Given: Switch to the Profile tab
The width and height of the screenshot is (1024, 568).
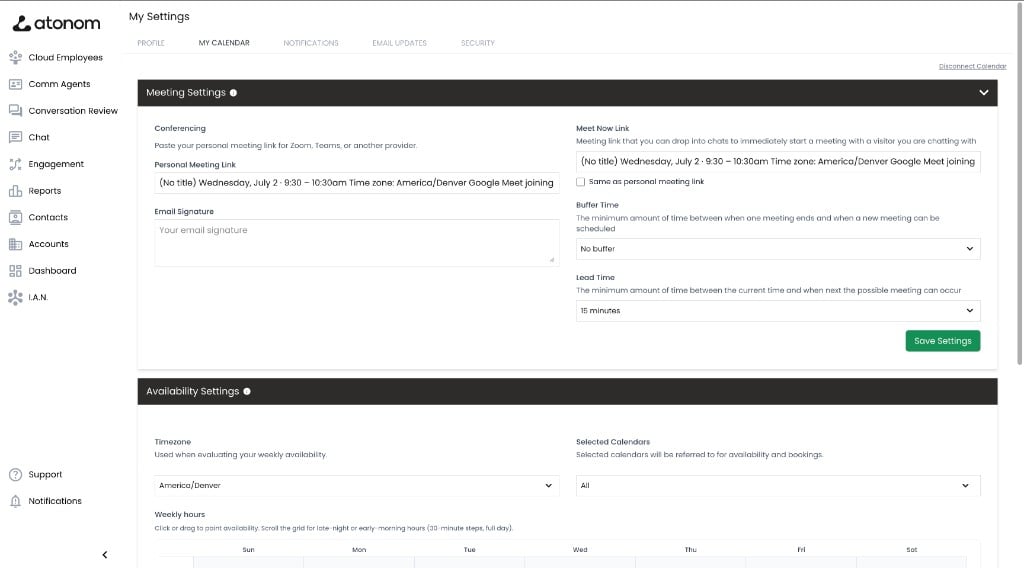Looking at the screenshot, I should pyautogui.click(x=151, y=43).
